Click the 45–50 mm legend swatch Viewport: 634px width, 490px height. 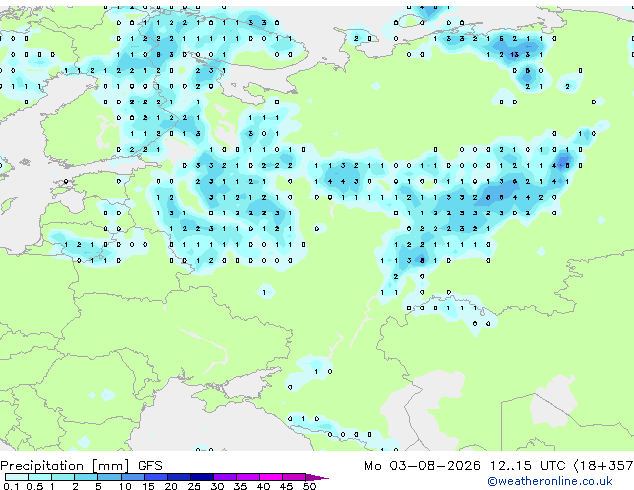point(294,477)
